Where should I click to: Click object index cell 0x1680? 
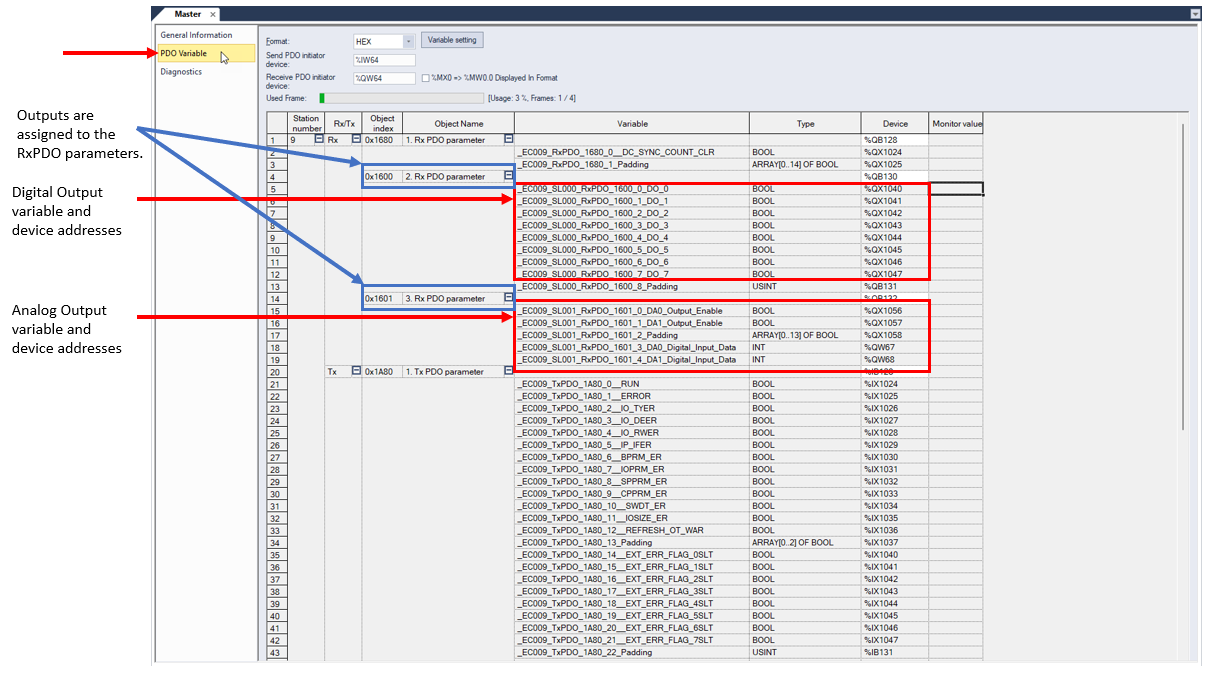(382, 140)
